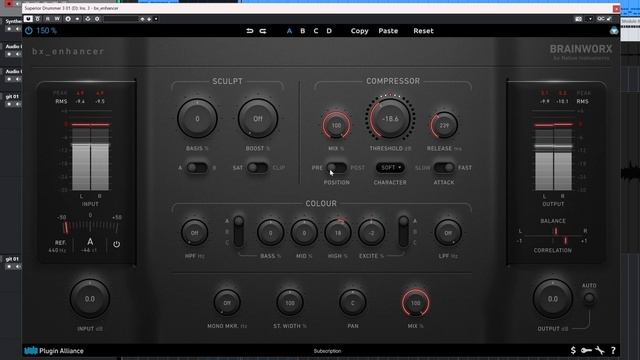Open the license key icon

pos(586,350)
